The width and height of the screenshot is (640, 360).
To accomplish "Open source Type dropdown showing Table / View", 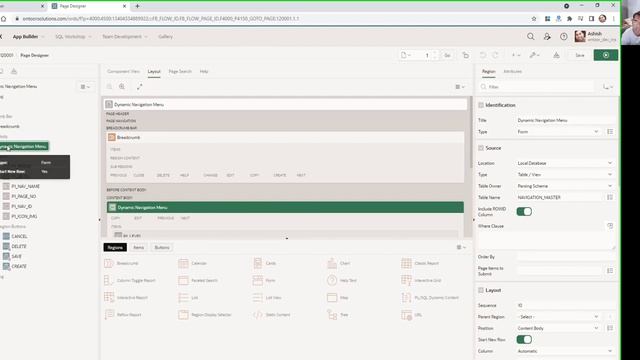I will pos(565,174).
